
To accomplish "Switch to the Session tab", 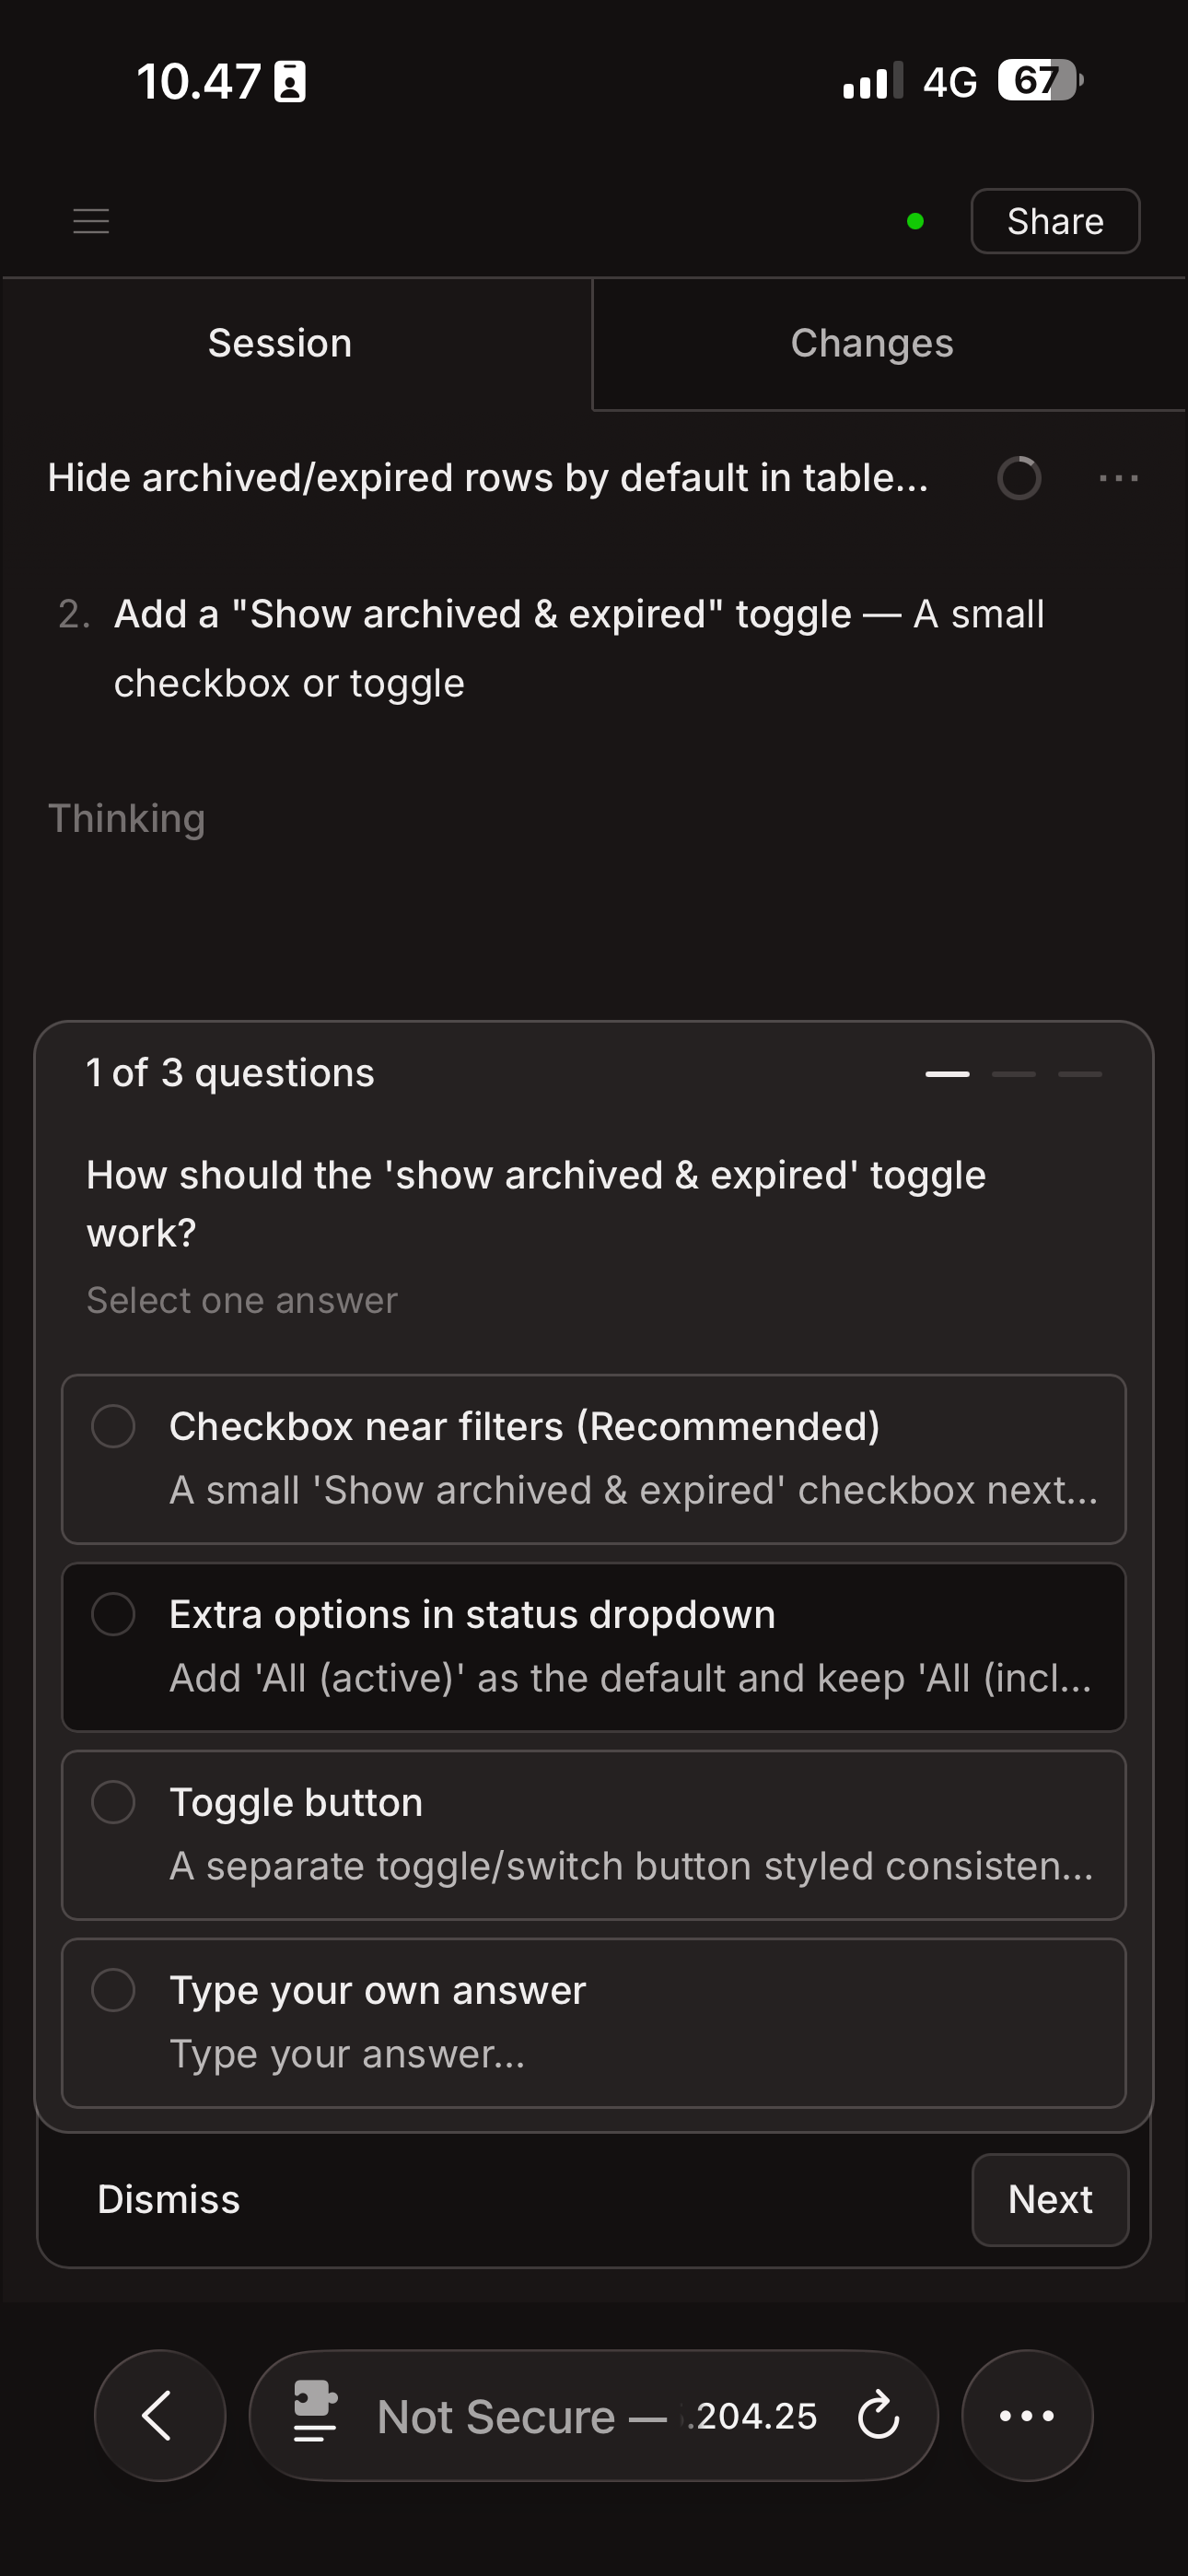I will point(280,343).
